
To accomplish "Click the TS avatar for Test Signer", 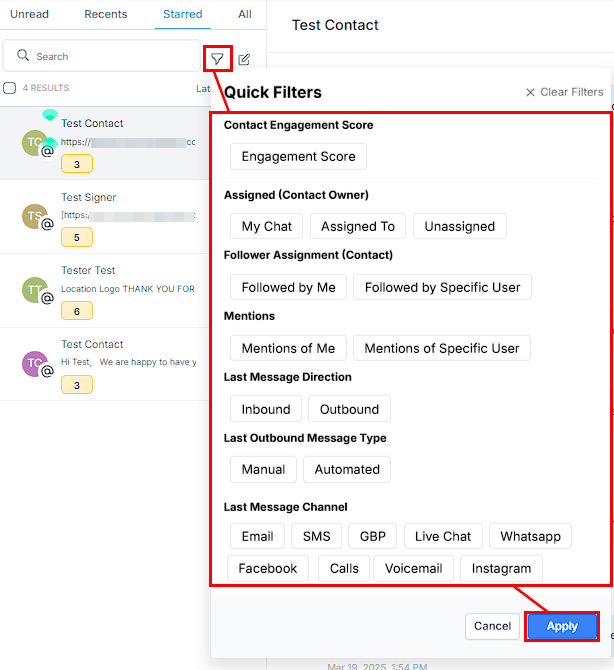I will click(x=35, y=216).
